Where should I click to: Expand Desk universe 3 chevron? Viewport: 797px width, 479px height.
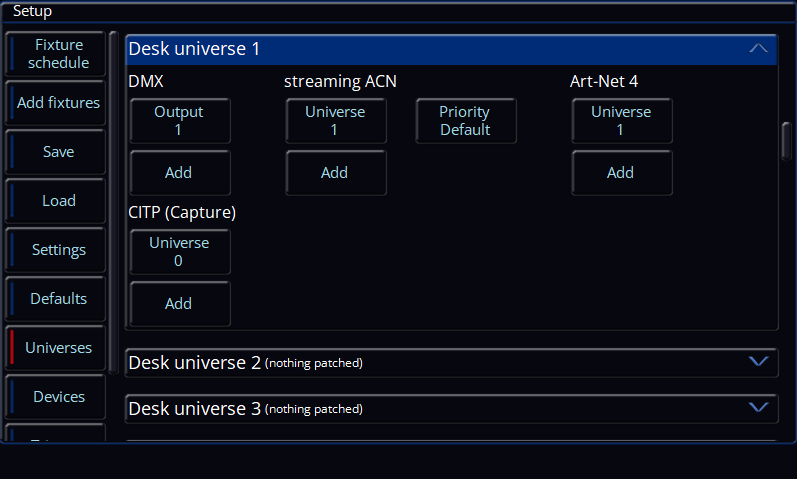click(x=758, y=407)
